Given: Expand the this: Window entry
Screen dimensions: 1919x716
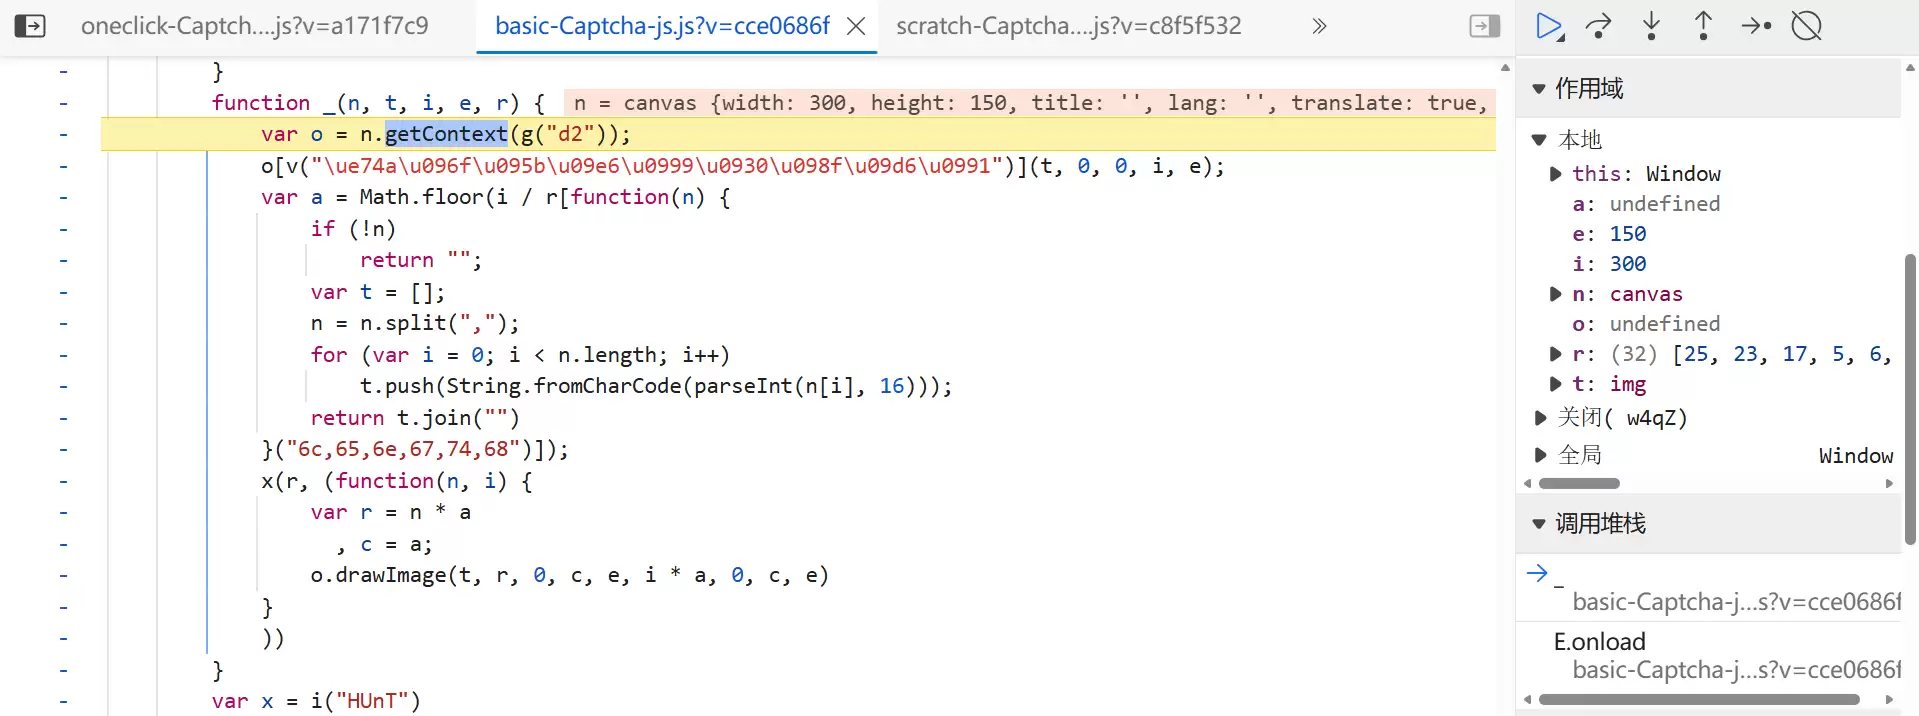Looking at the screenshot, I should (x=1555, y=174).
